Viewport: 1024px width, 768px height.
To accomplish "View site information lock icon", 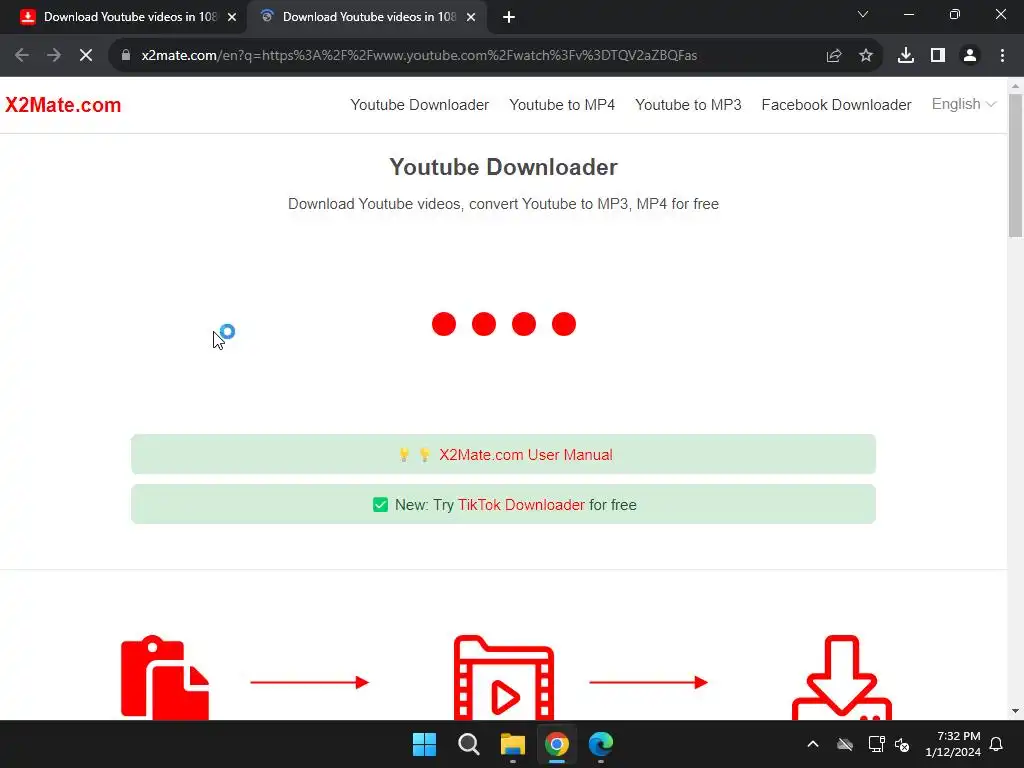I will coord(126,56).
